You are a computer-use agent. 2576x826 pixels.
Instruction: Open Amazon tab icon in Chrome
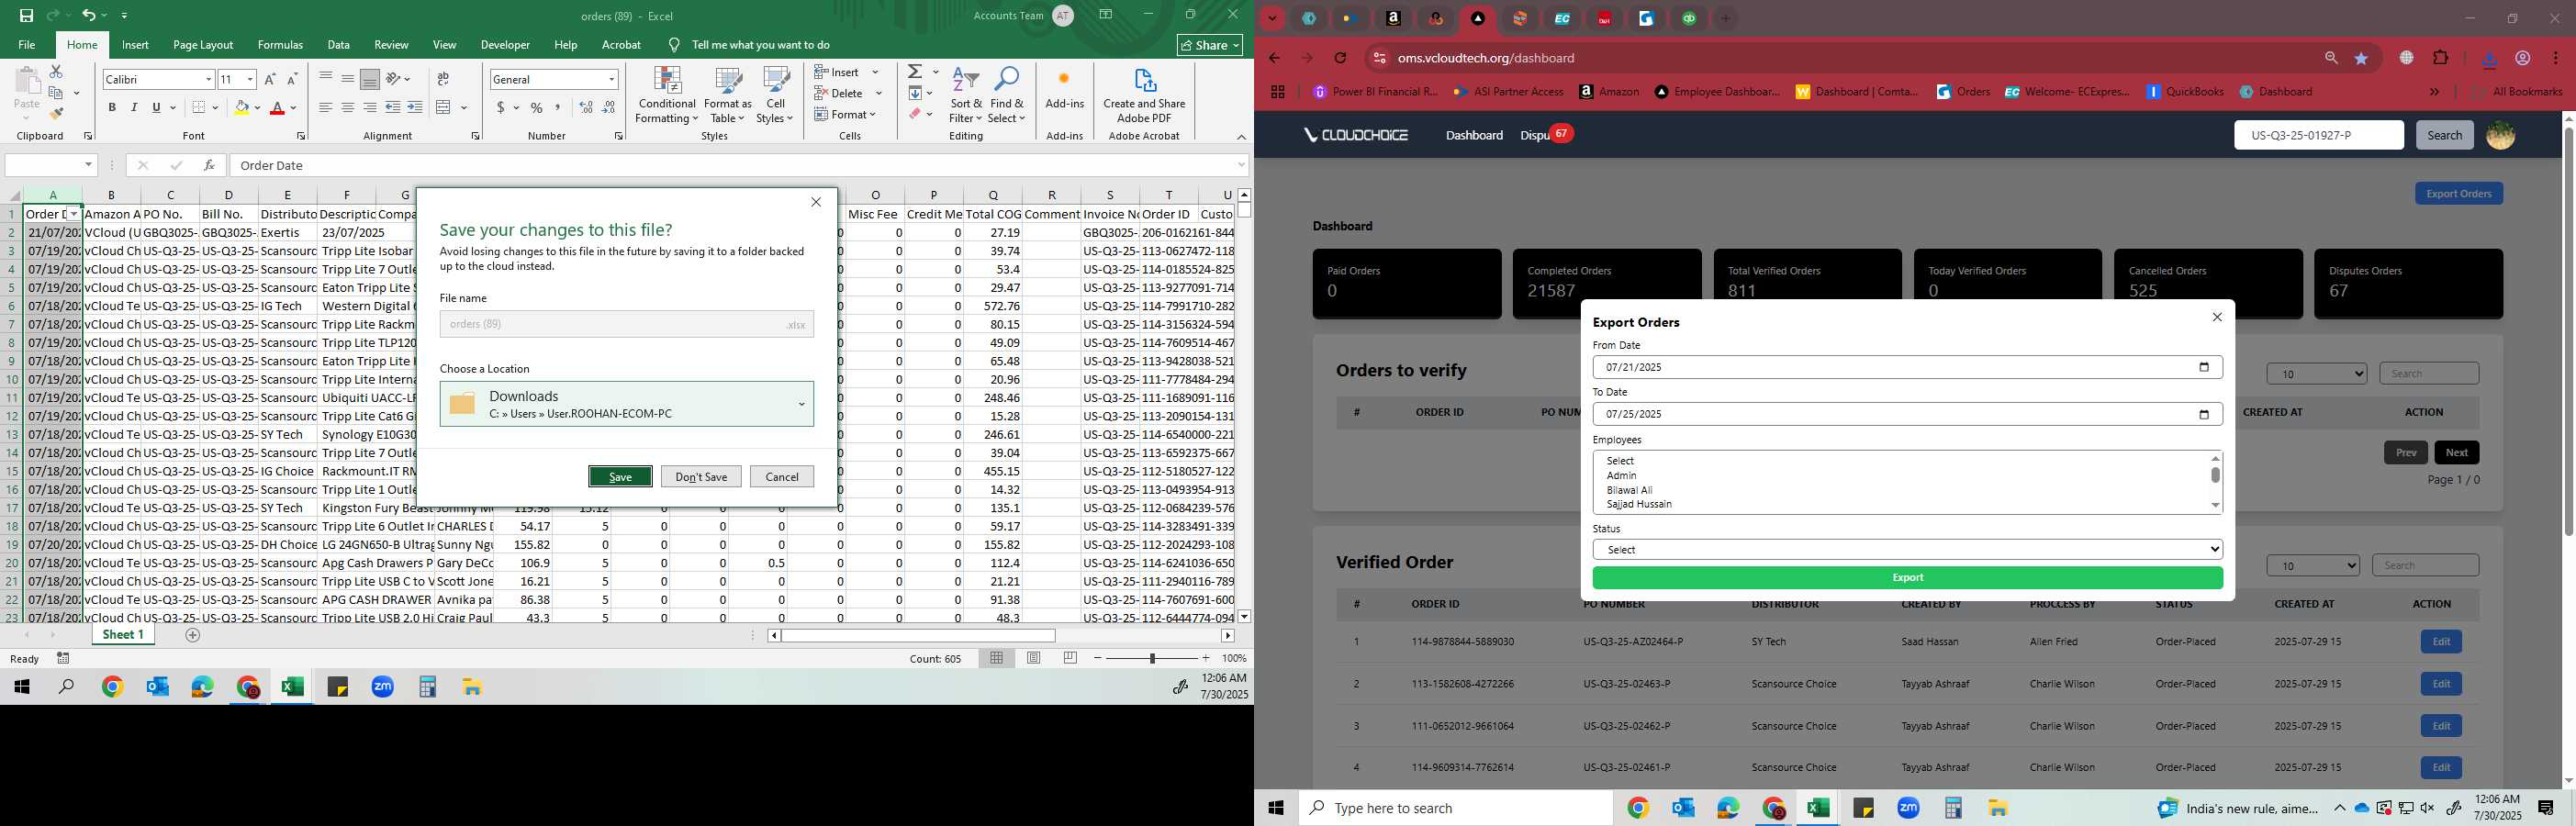coord(1393,18)
